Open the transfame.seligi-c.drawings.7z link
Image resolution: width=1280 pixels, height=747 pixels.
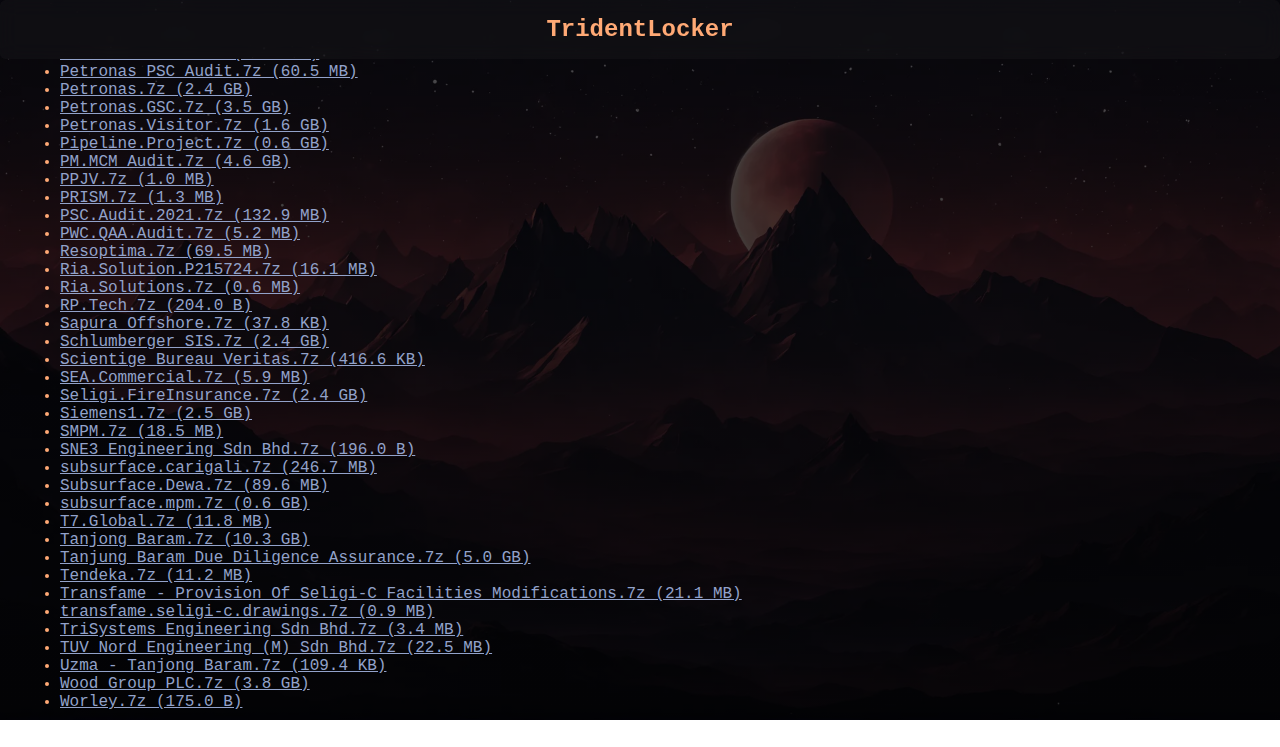tap(247, 612)
